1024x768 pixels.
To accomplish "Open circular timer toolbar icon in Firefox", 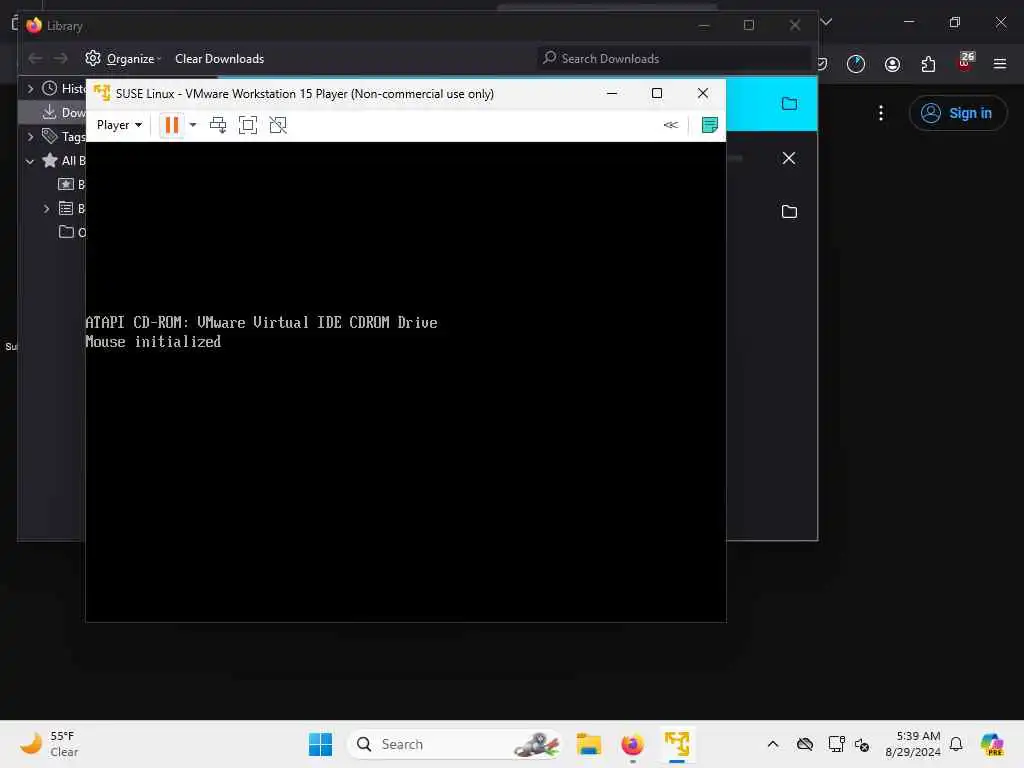I will [x=856, y=63].
